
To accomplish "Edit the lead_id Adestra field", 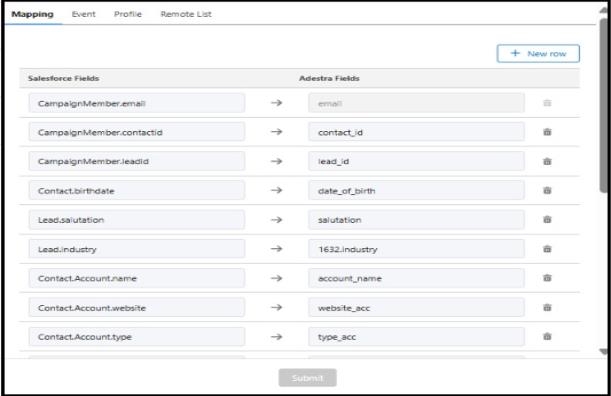I will pyautogui.click(x=416, y=161).
